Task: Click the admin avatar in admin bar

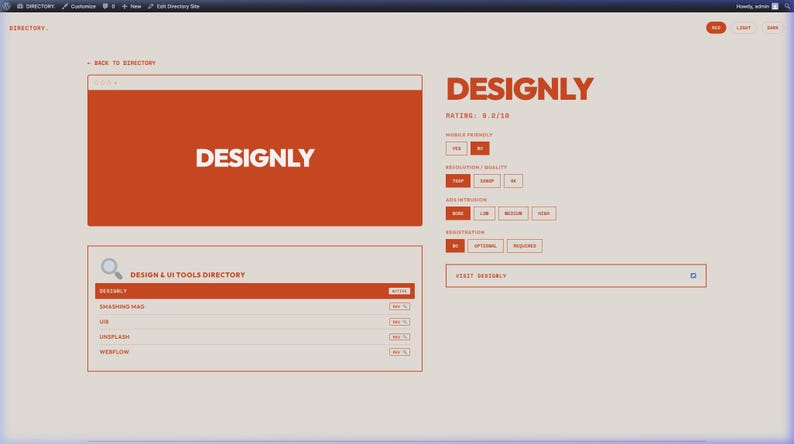Action: tap(775, 6)
